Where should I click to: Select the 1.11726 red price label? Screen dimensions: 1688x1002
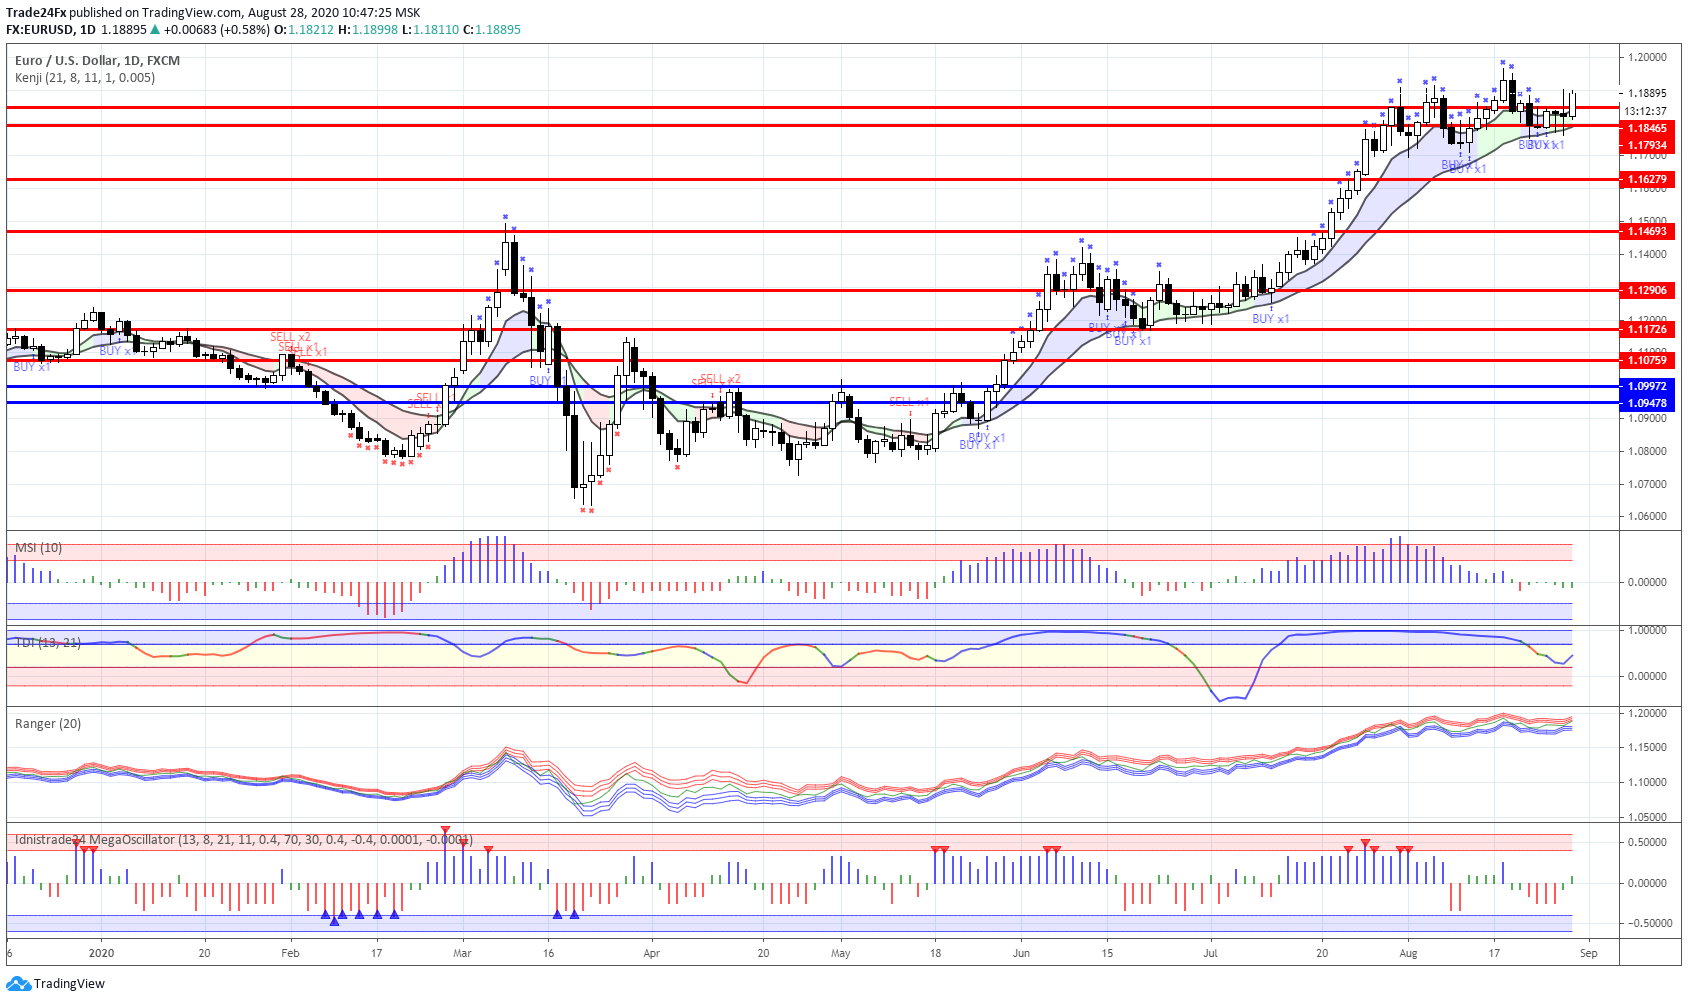point(1646,329)
